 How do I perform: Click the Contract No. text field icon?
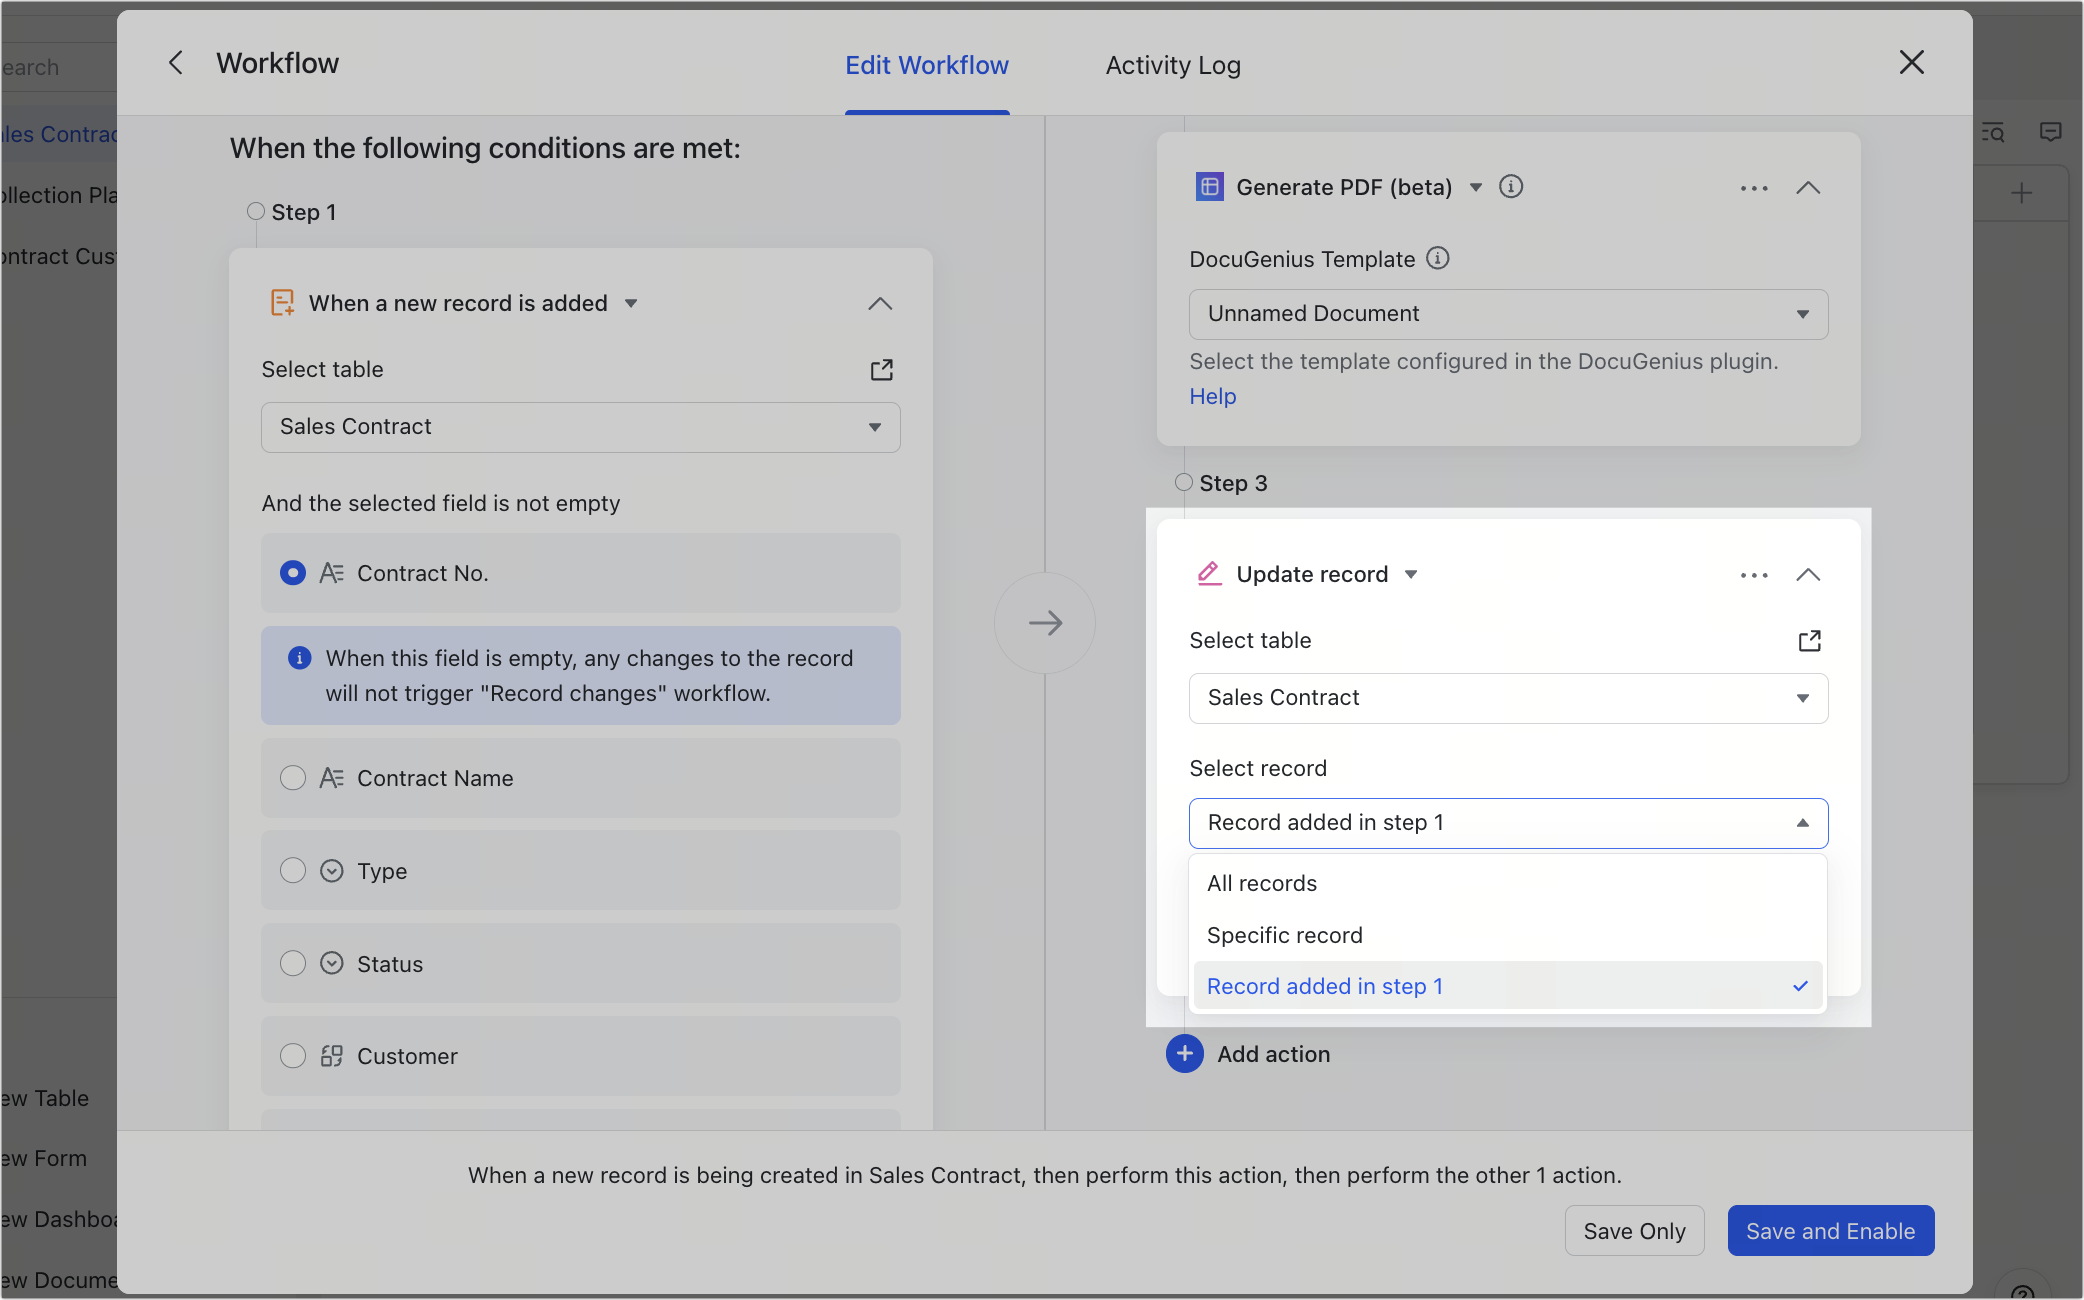(331, 573)
